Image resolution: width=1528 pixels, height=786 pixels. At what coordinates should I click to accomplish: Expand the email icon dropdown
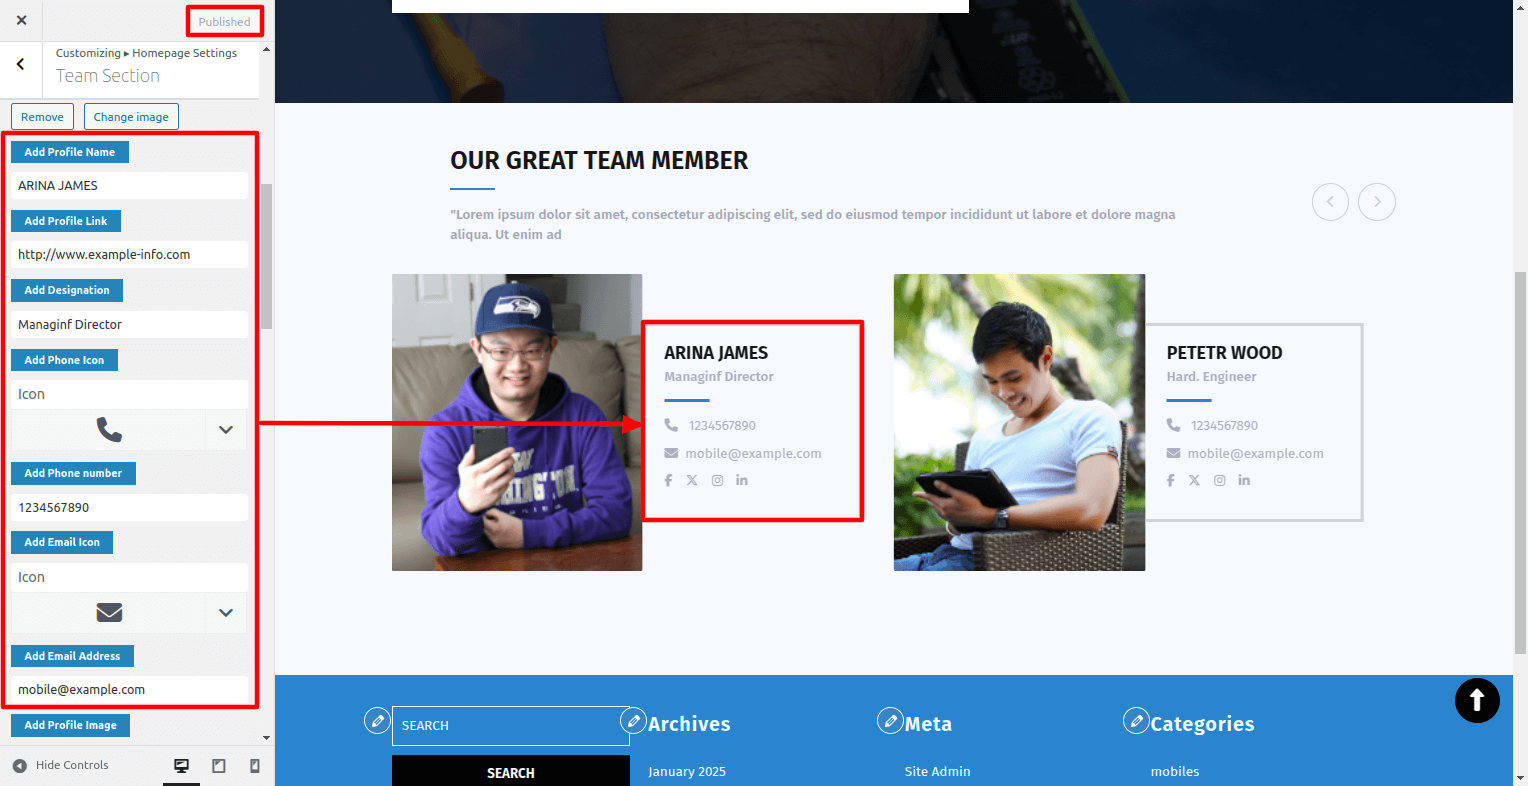tap(226, 613)
